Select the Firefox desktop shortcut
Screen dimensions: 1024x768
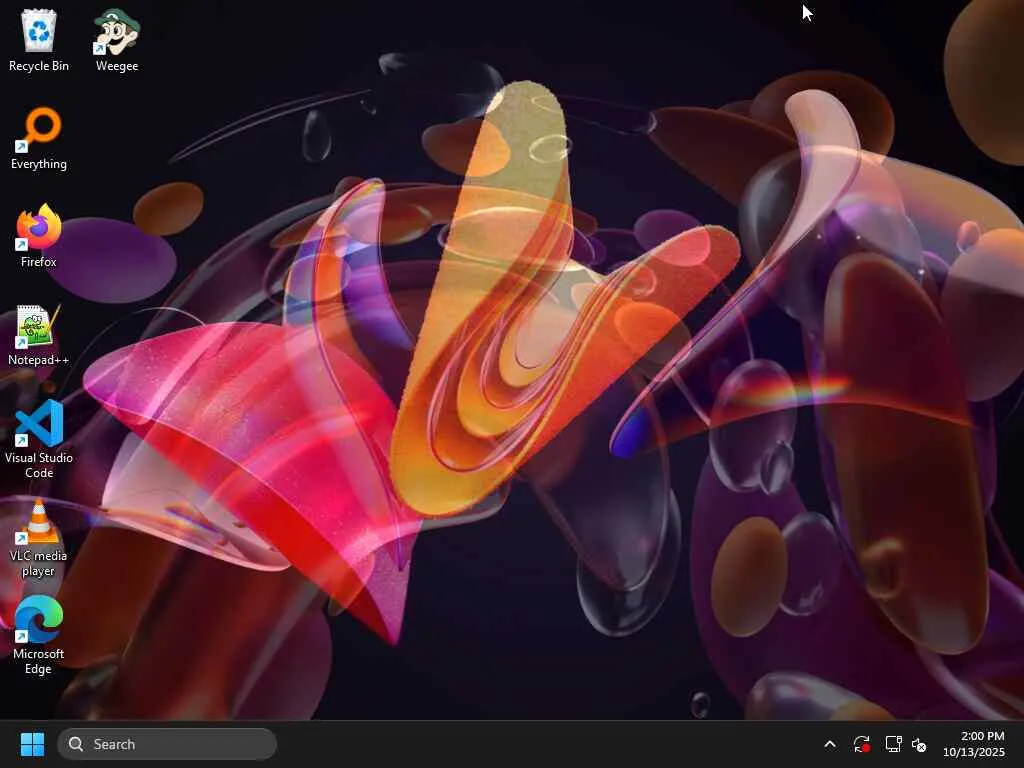coord(39,236)
